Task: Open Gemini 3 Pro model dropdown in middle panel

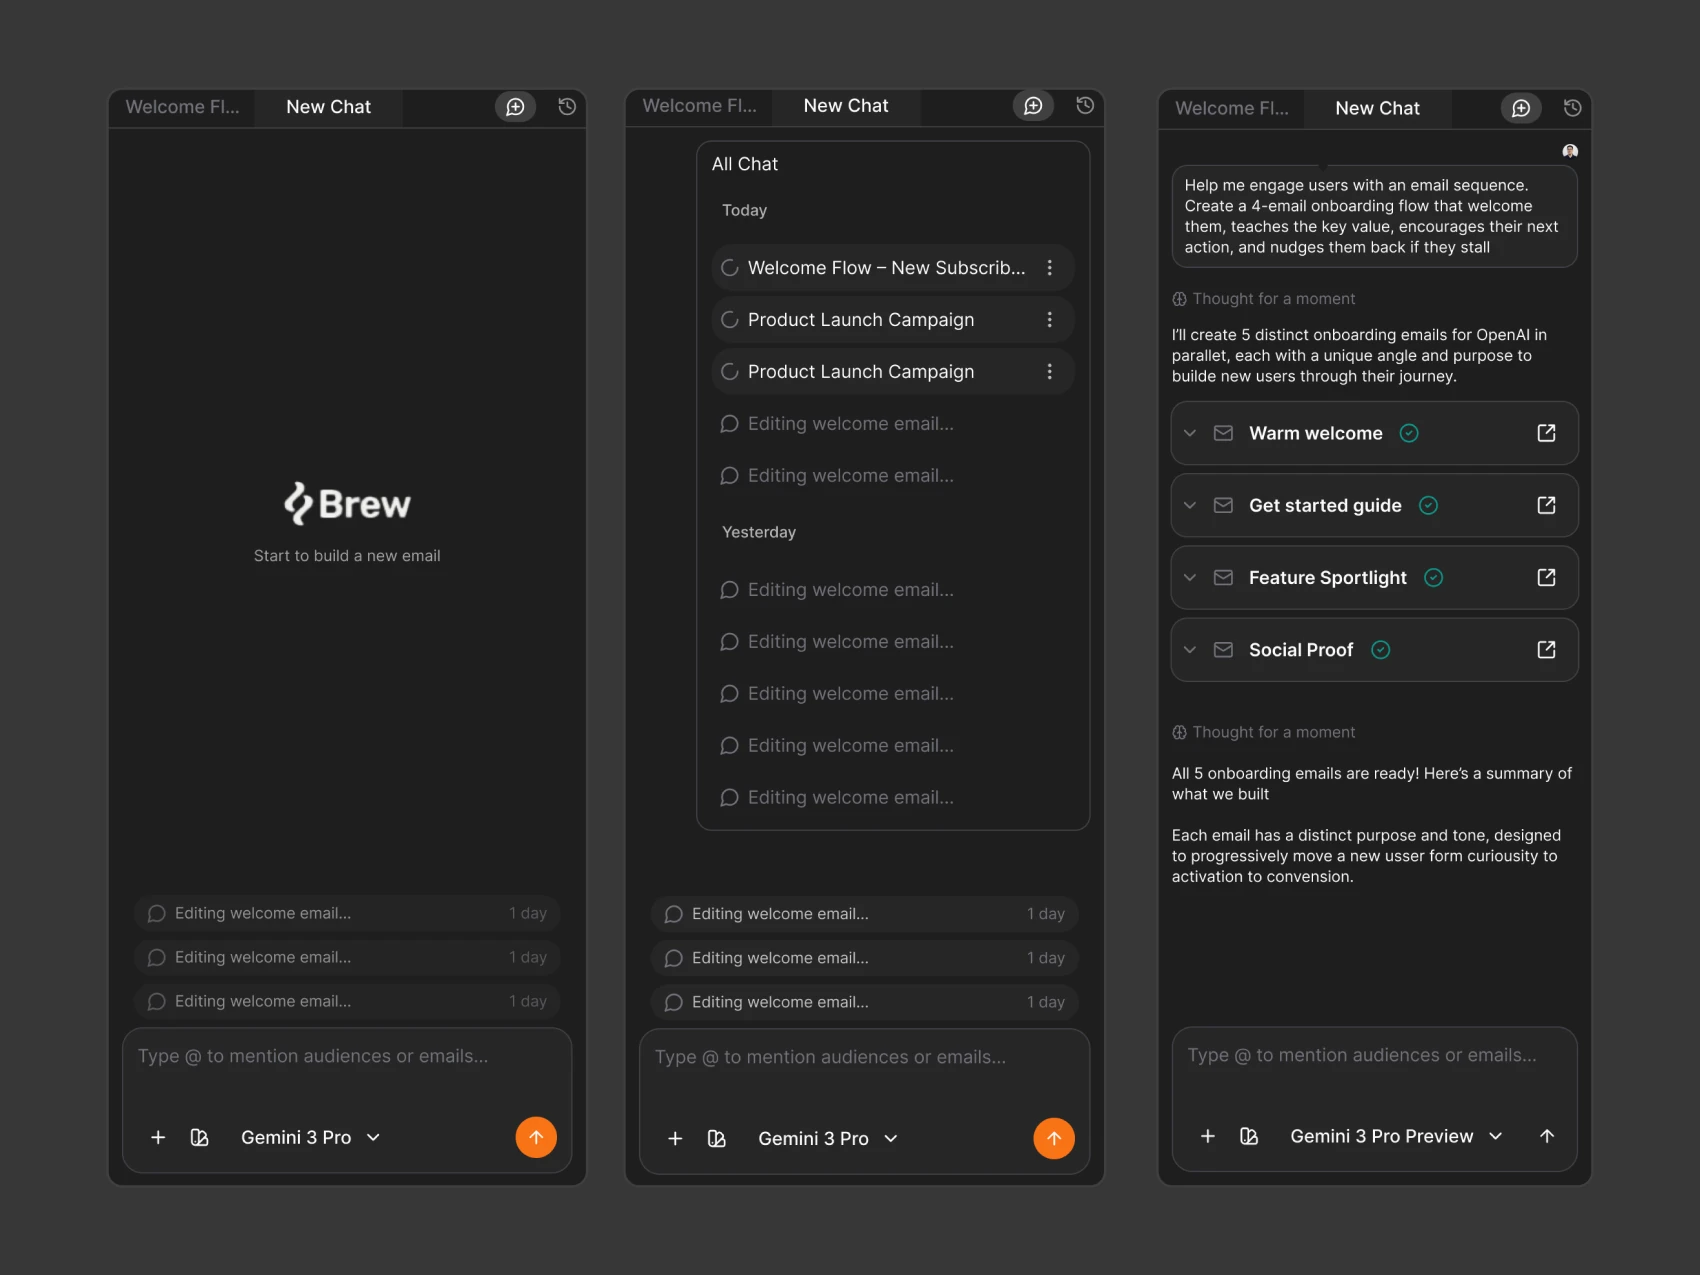Action: pos(828,1138)
